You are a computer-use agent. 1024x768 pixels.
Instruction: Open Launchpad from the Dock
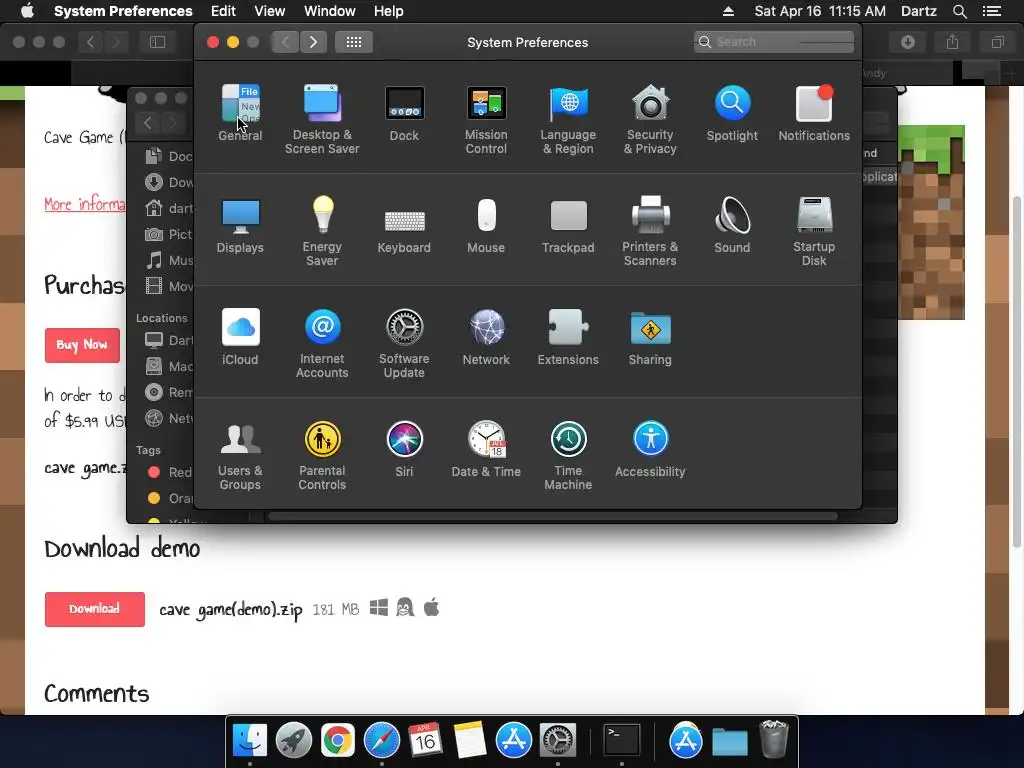click(x=294, y=740)
